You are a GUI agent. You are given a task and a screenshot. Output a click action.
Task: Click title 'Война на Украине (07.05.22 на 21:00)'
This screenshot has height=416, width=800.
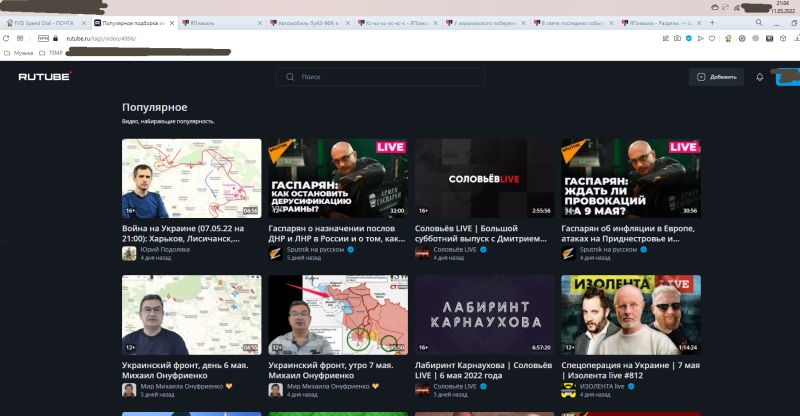183,233
